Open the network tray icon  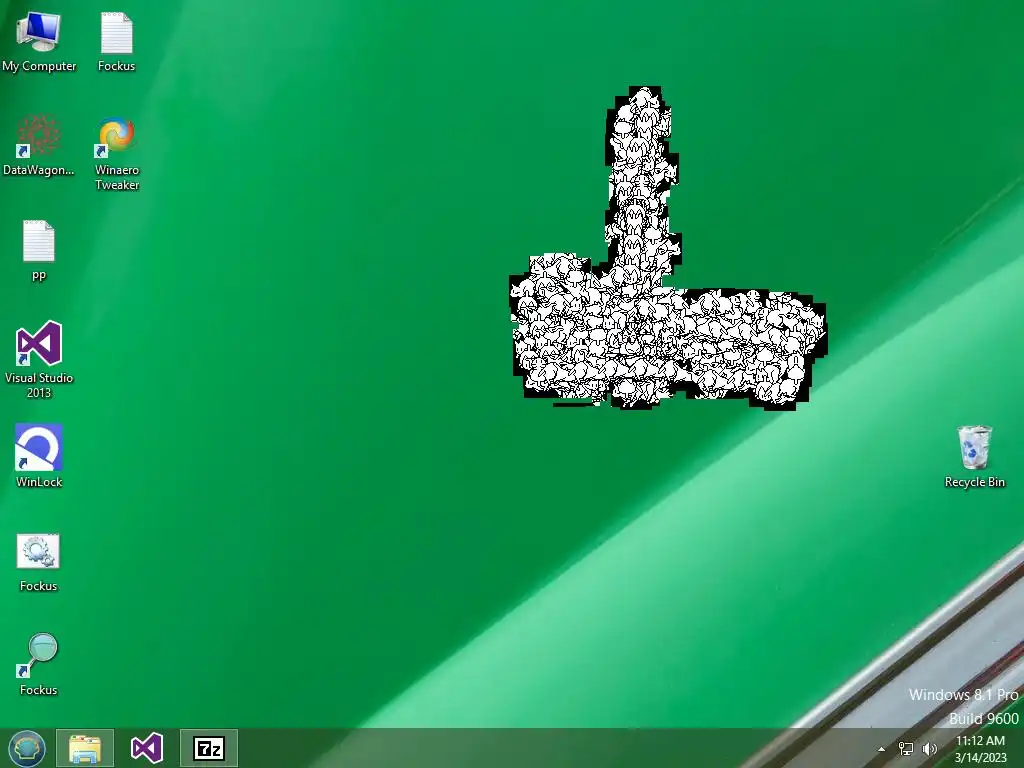pyautogui.click(x=906, y=749)
